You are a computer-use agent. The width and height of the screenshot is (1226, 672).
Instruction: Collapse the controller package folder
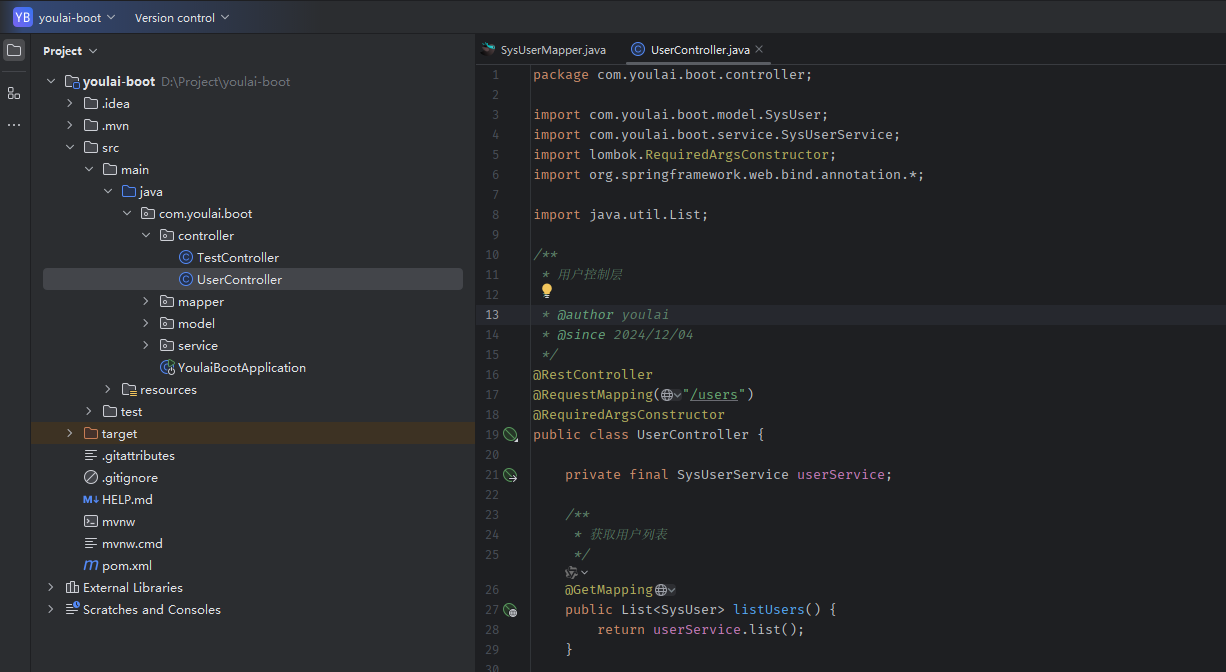[146, 236]
